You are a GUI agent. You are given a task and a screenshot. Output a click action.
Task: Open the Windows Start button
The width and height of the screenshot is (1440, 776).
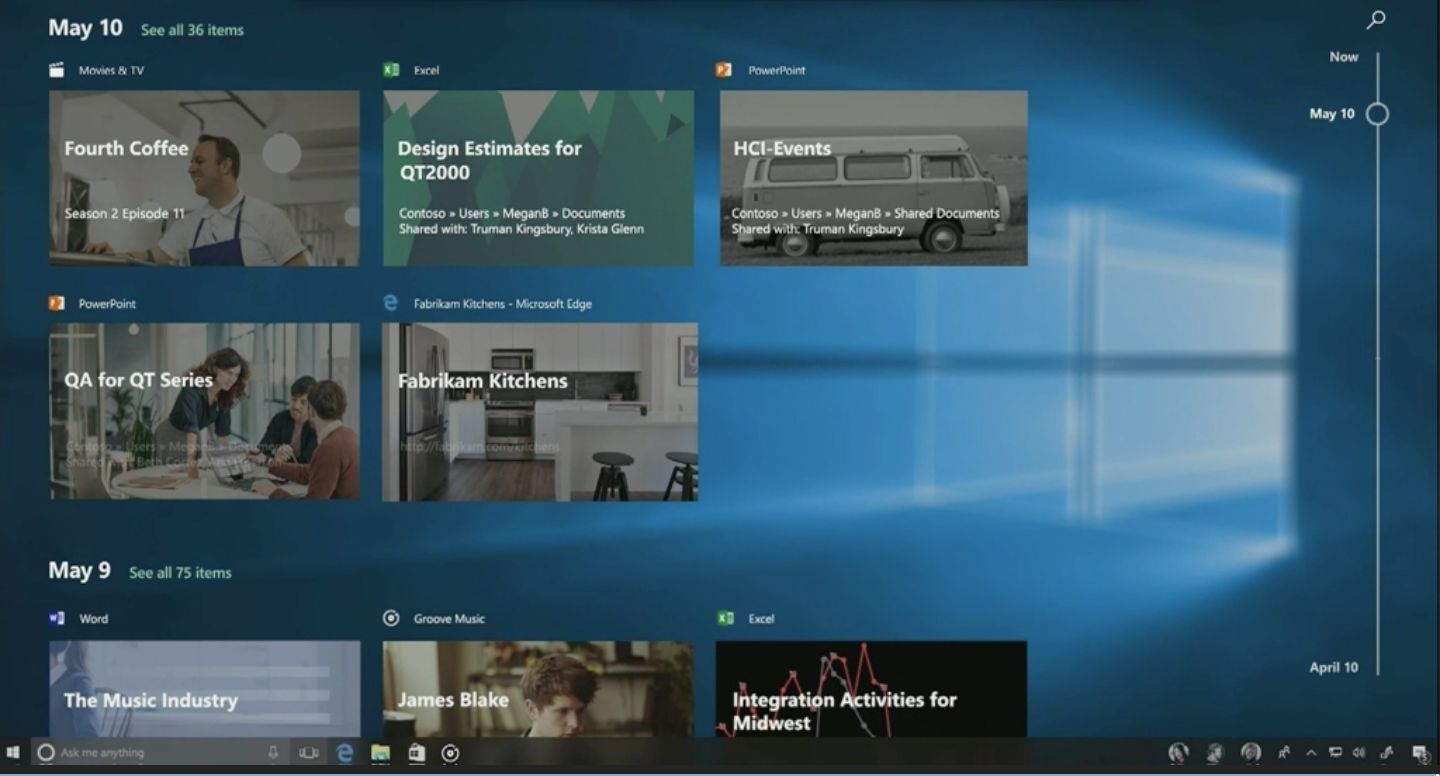coord(13,753)
